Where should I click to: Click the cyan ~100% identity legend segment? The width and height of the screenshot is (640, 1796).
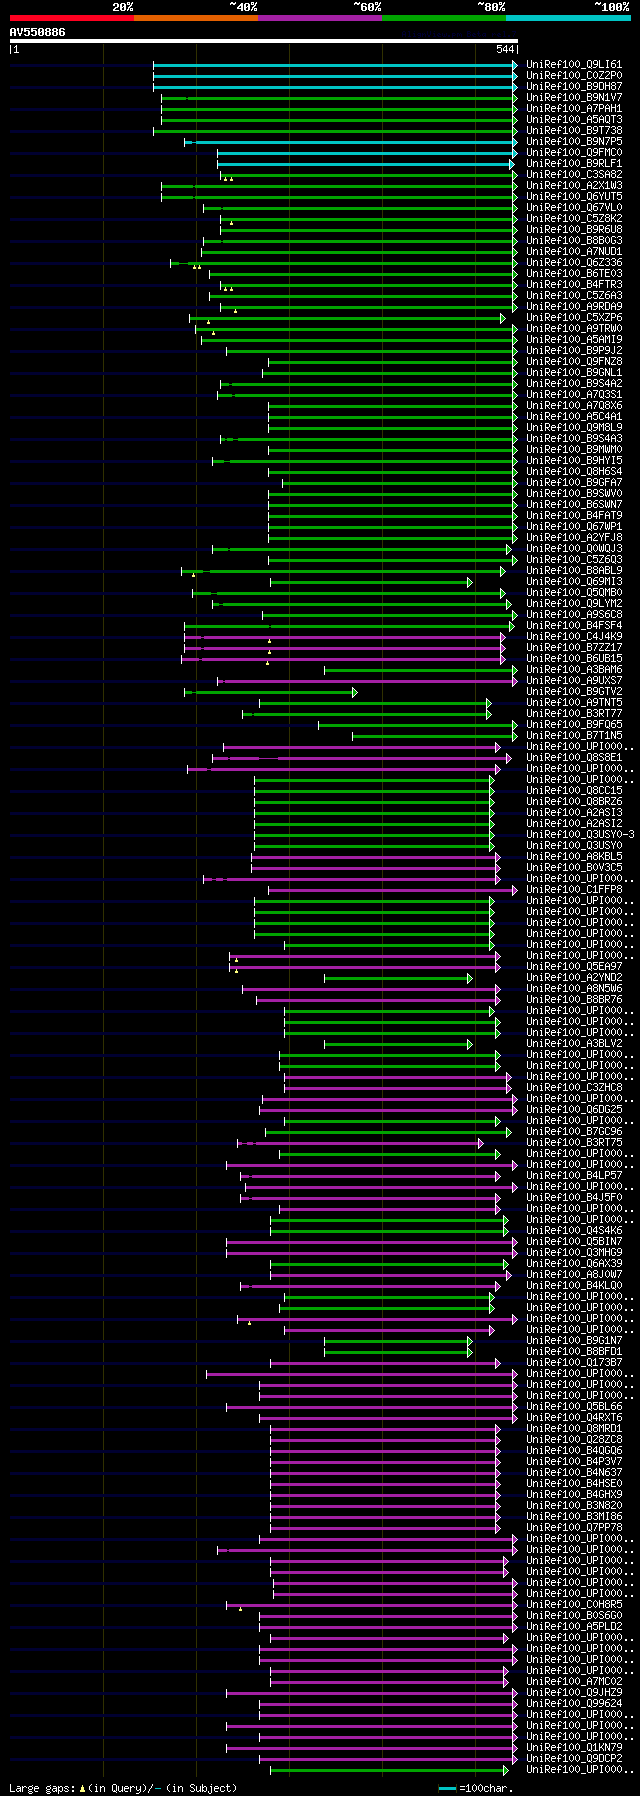coord(568,18)
